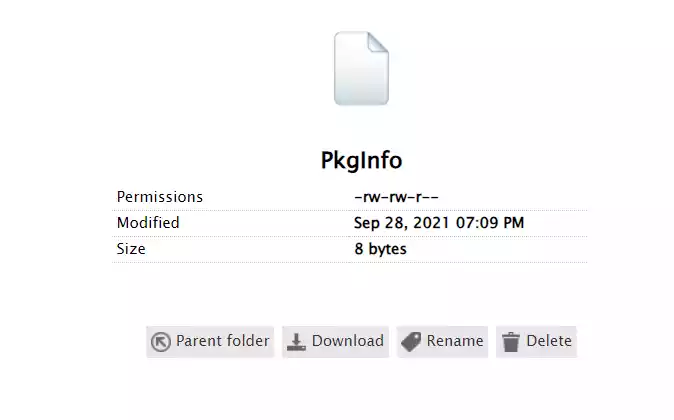Screen dimensions: 674x420
Task: Select the -rw-rw-r-- permissions value
Action: pos(396,197)
